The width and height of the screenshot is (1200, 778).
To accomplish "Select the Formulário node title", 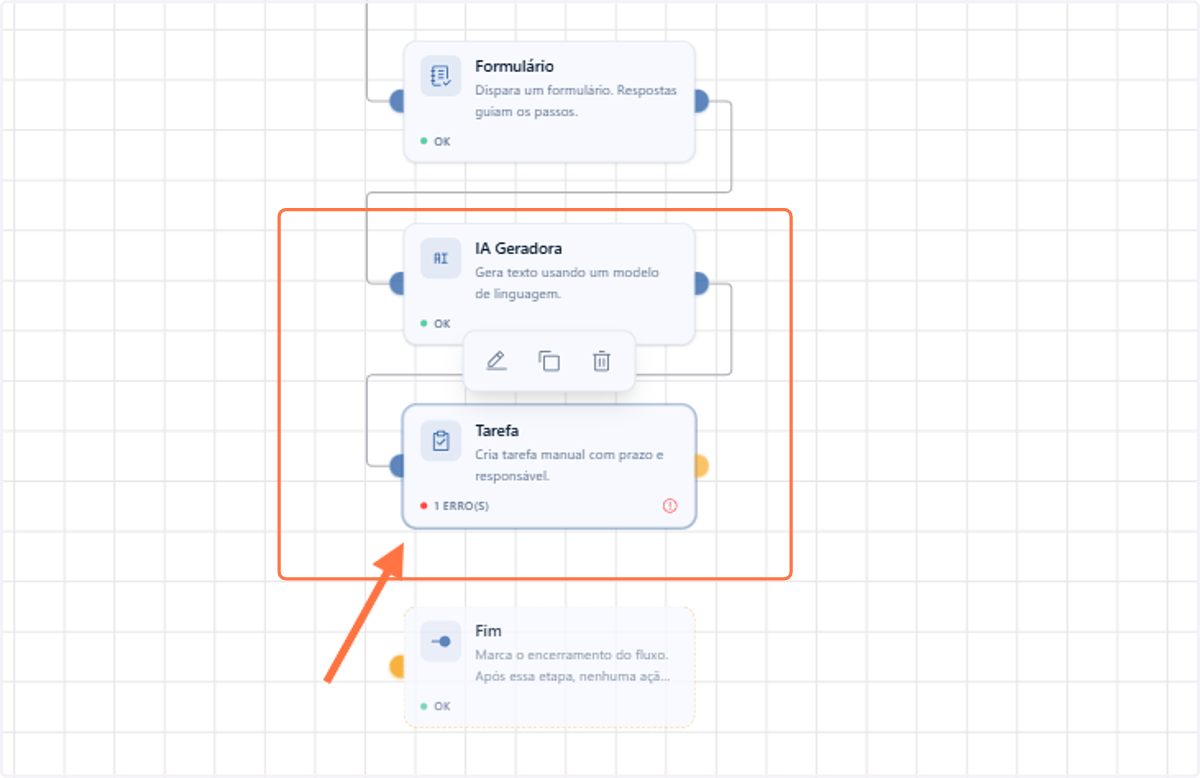I will pos(514,67).
